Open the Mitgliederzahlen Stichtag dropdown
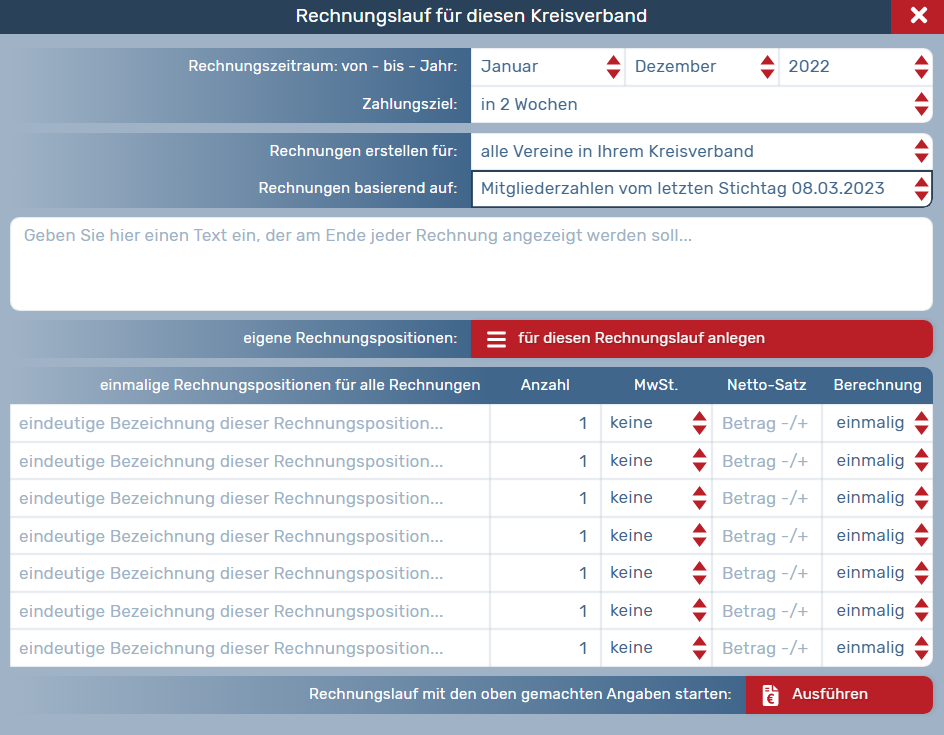 (x=700, y=188)
